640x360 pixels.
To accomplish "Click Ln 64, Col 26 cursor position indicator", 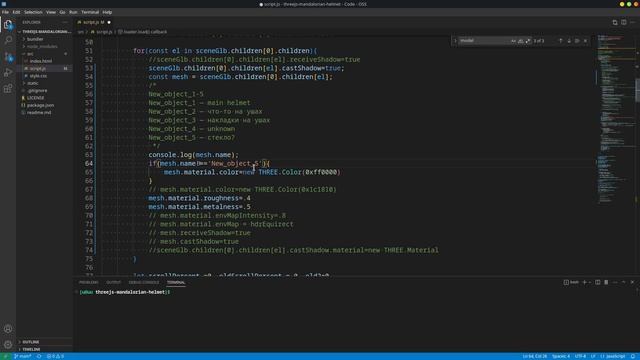I will pyautogui.click(x=535, y=356).
